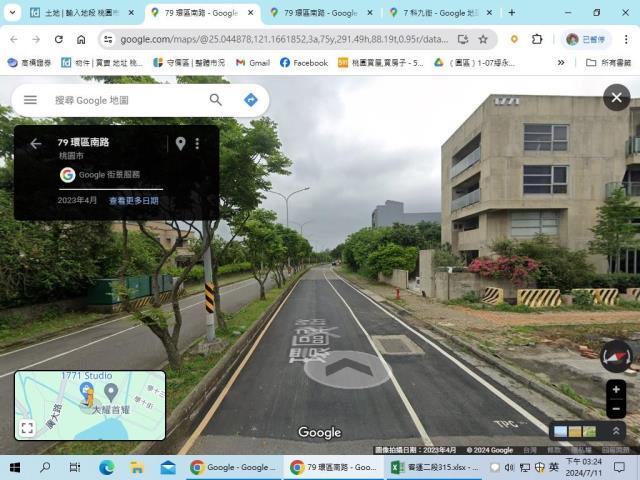Image resolution: width=640 pixels, height=480 pixels.
Task: Close the 7 科九街 tab
Action: point(489,13)
